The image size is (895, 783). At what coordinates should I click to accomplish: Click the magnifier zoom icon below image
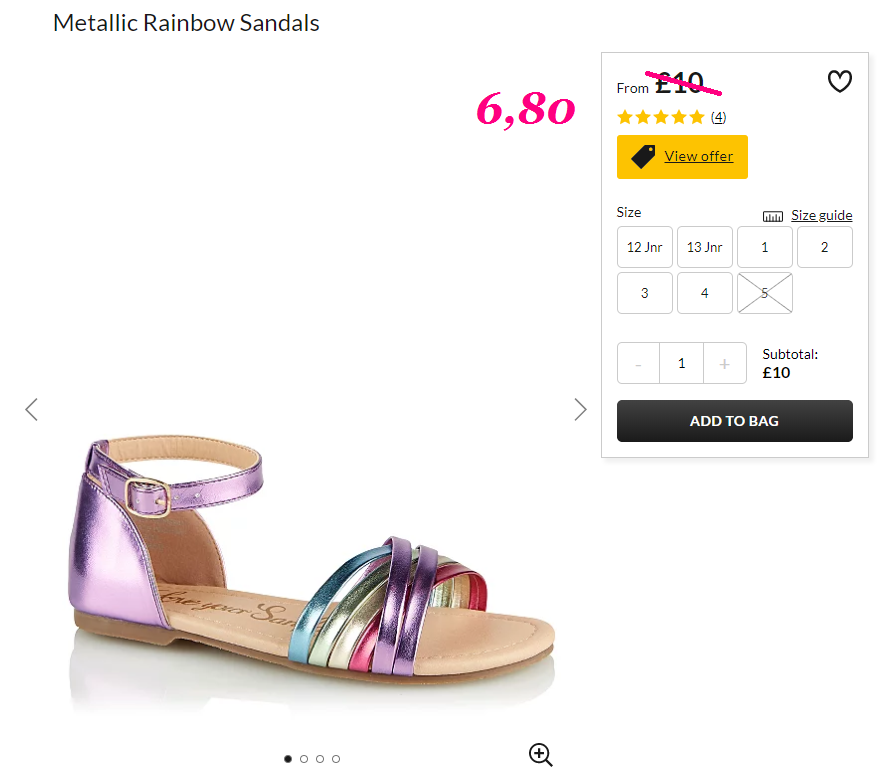coord(541,754)
